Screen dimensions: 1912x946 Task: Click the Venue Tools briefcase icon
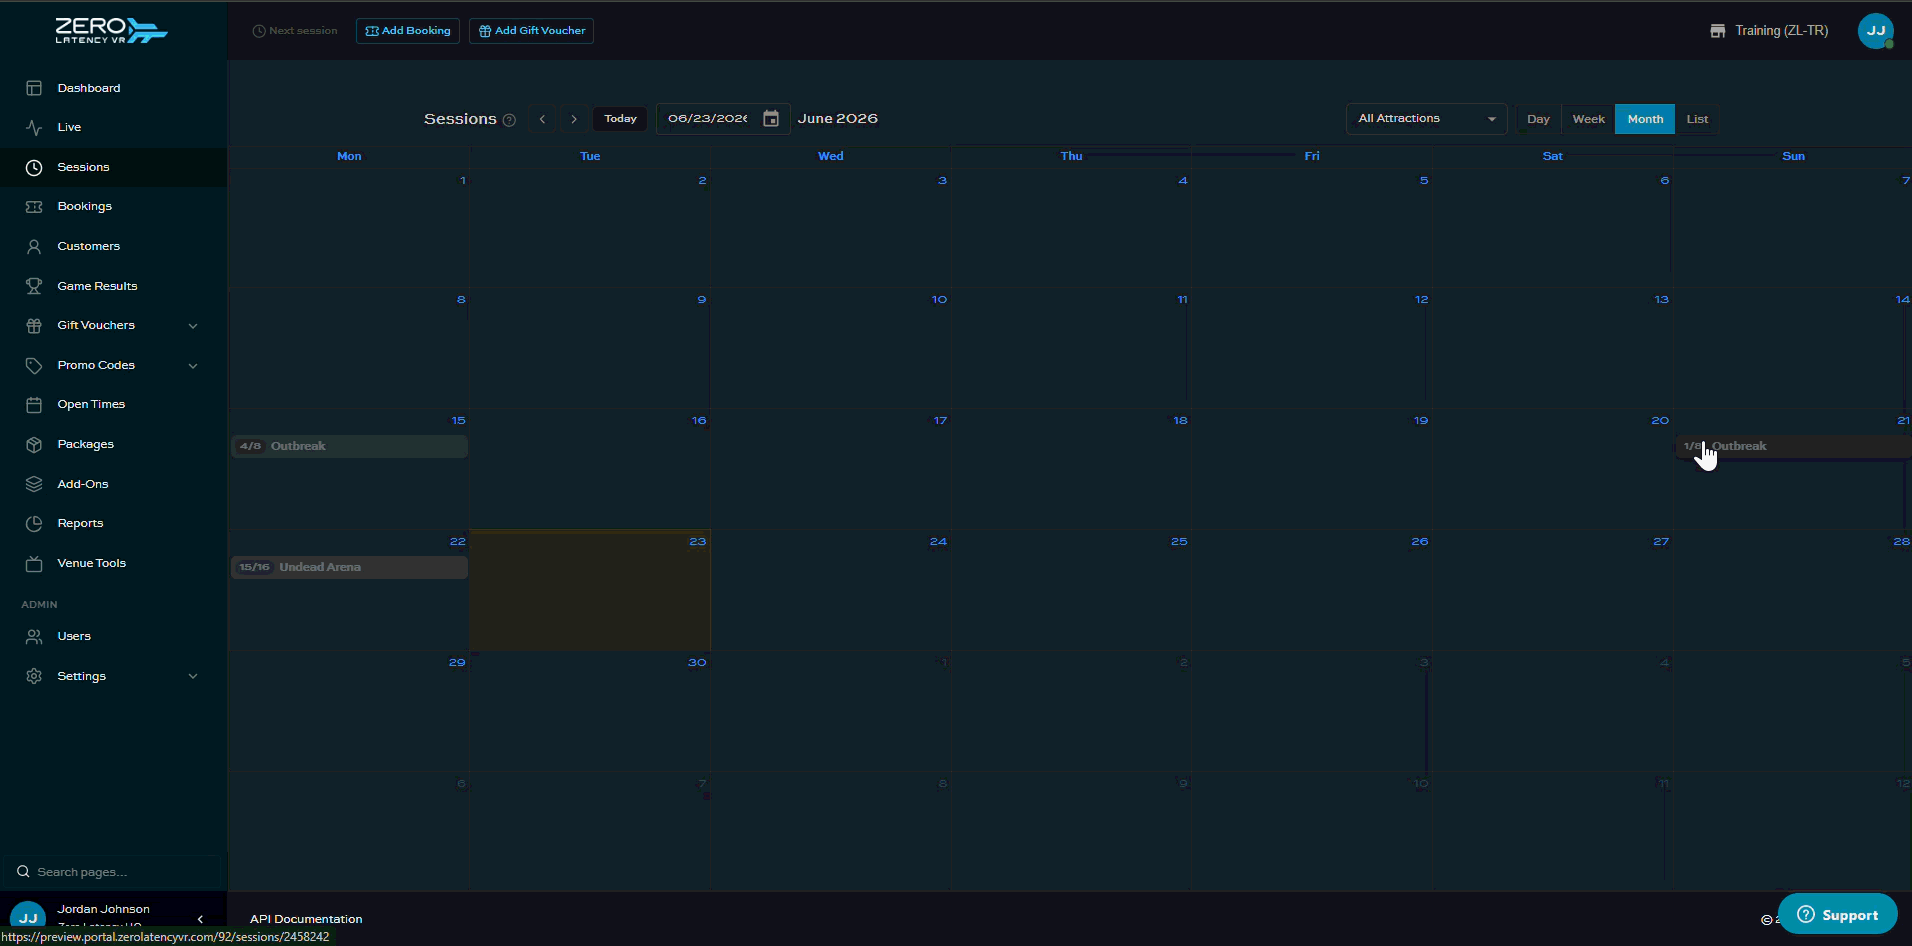(x=34, y=563)
